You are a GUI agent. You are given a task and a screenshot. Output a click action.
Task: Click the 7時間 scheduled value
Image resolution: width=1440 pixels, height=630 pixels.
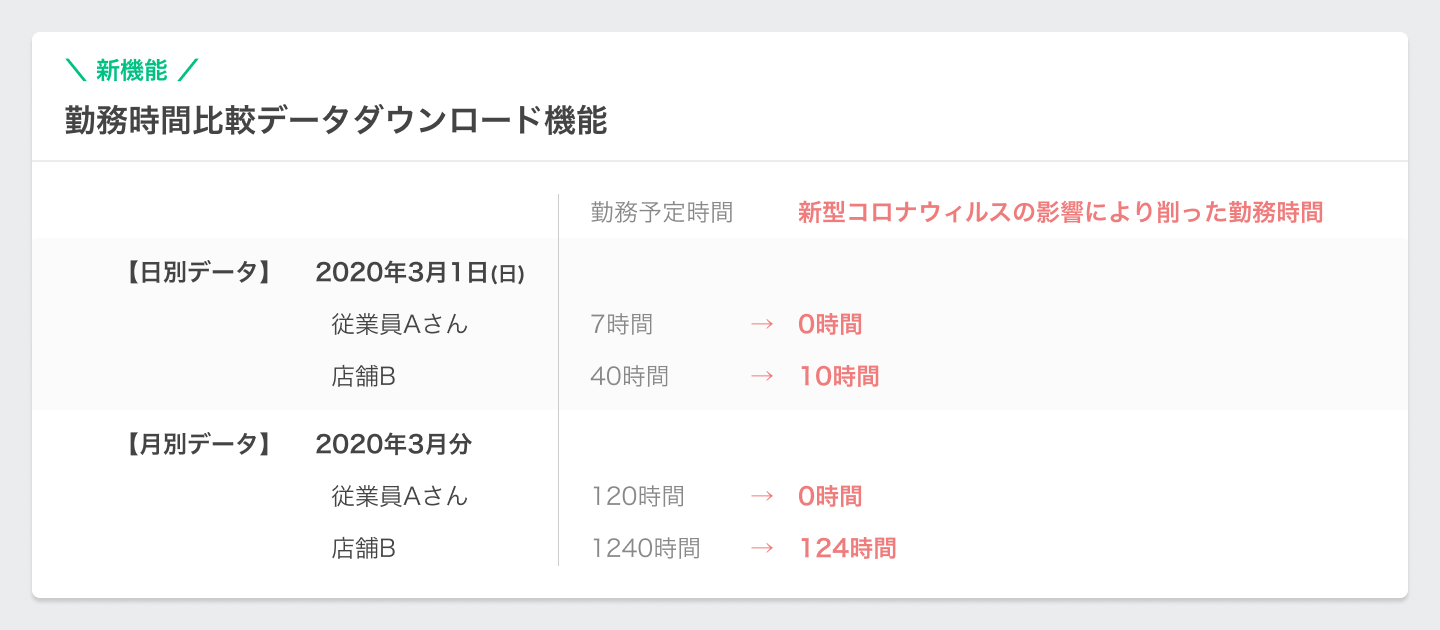pyautogui.click(x=622, y=324)
